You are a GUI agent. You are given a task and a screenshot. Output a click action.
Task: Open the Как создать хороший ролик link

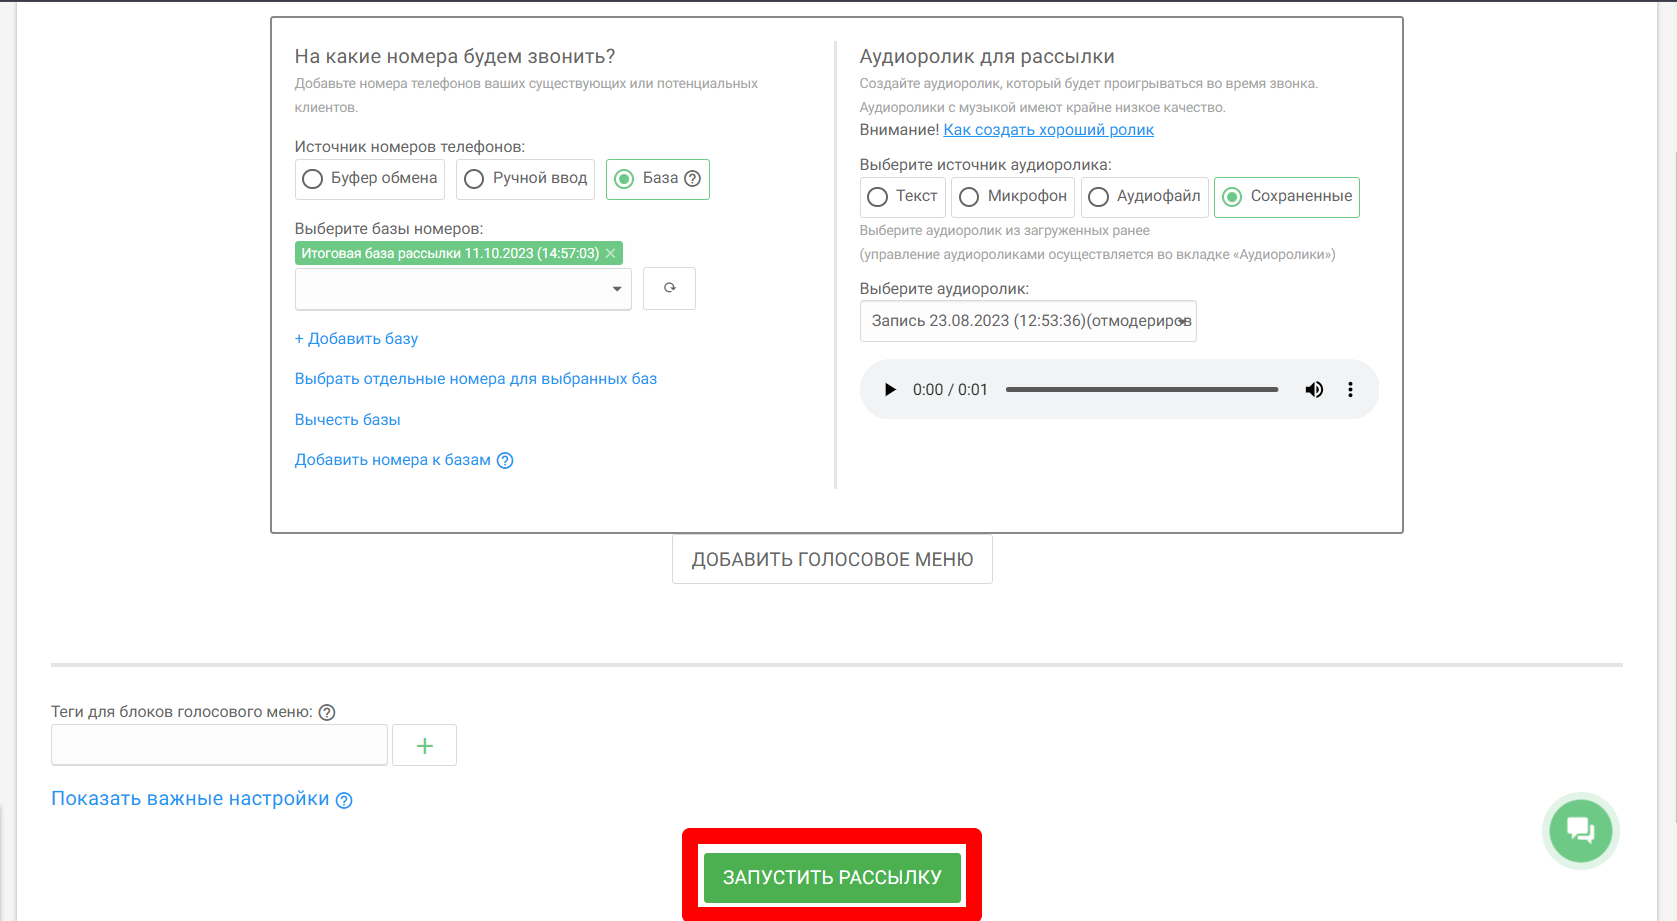coord(1048,130)
